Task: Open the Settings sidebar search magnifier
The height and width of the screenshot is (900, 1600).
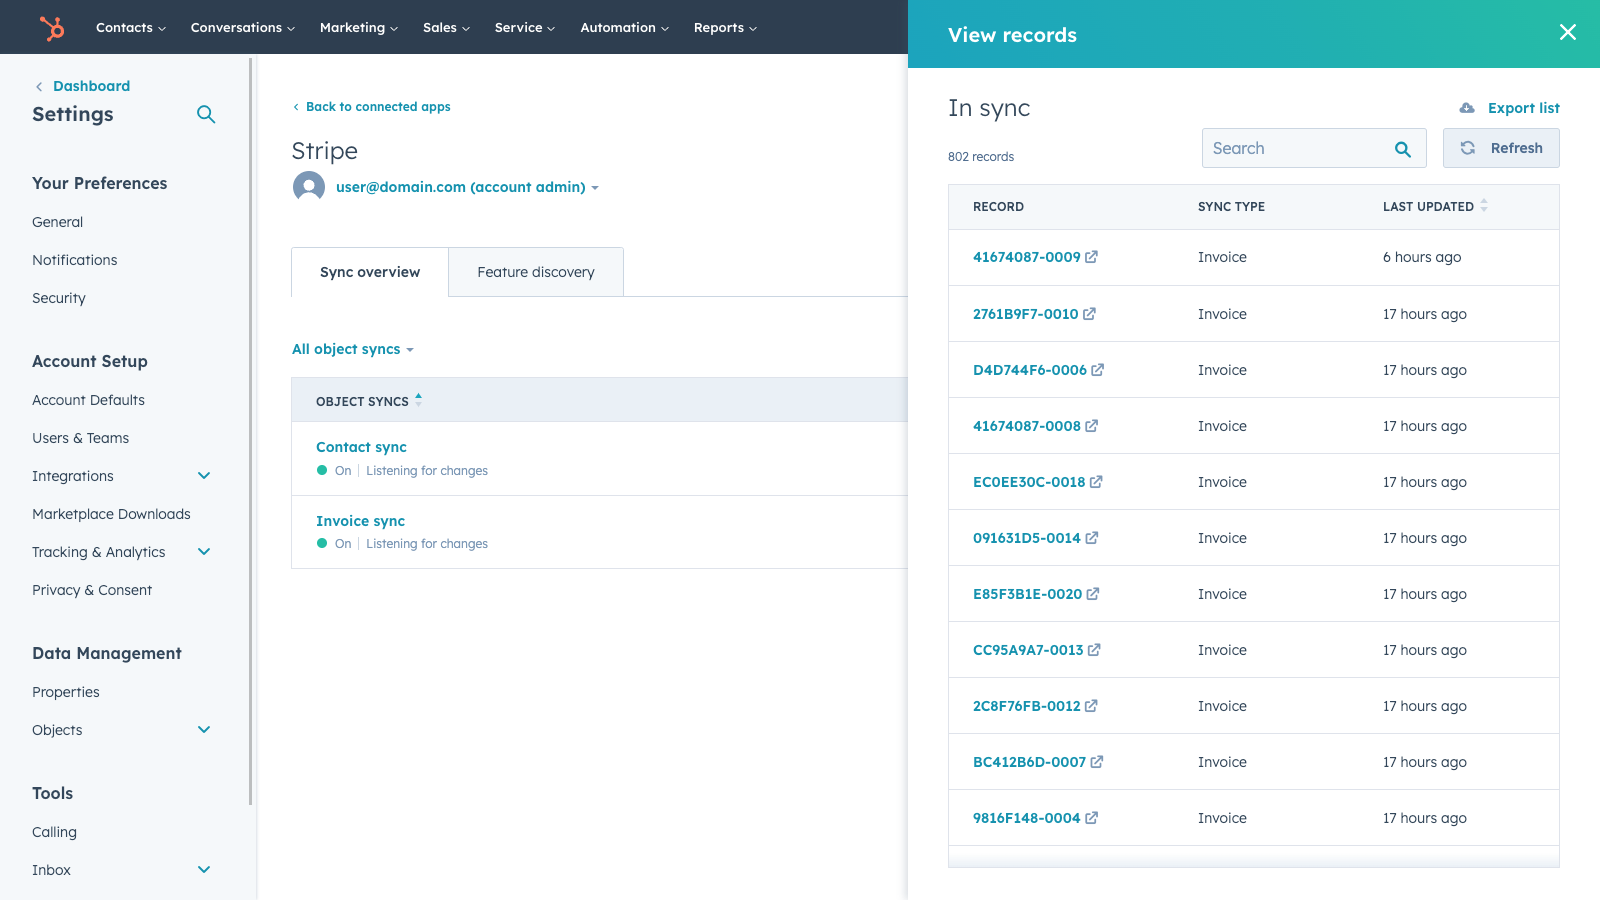Action: tap(206, 114)
